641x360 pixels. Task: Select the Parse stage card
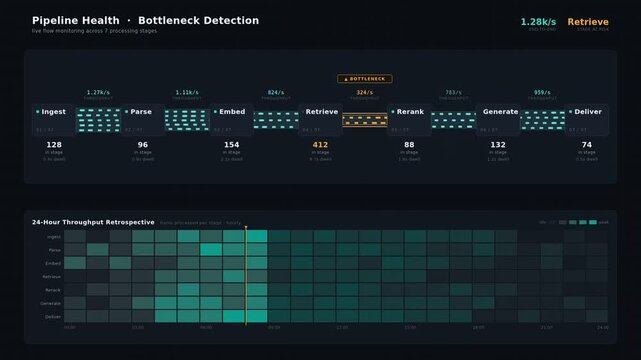click(143, 120)
